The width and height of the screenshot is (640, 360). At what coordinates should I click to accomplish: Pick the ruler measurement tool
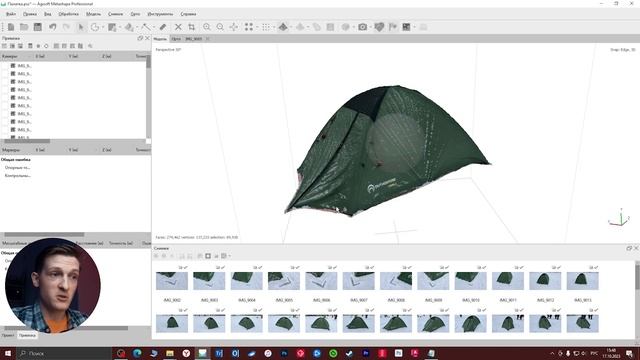146,27
